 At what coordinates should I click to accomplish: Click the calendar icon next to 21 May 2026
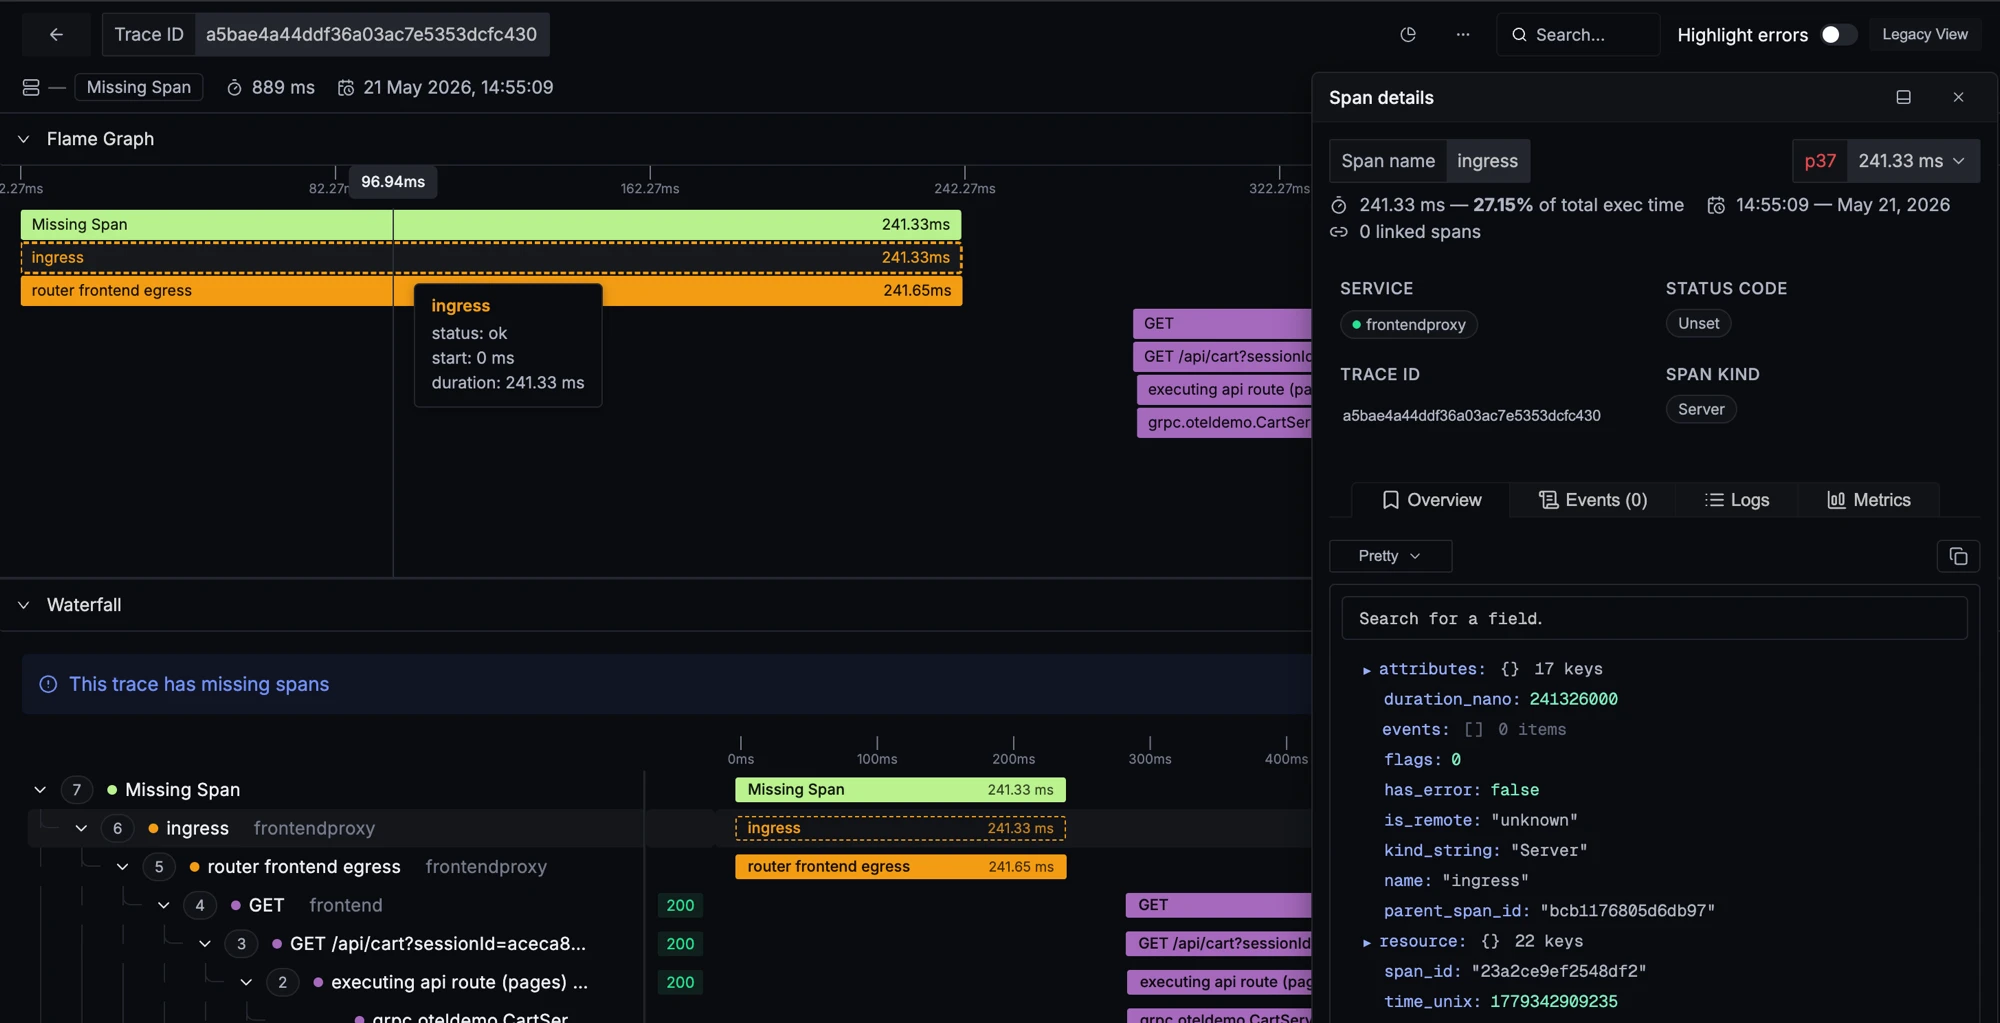(x=345, y=88)
